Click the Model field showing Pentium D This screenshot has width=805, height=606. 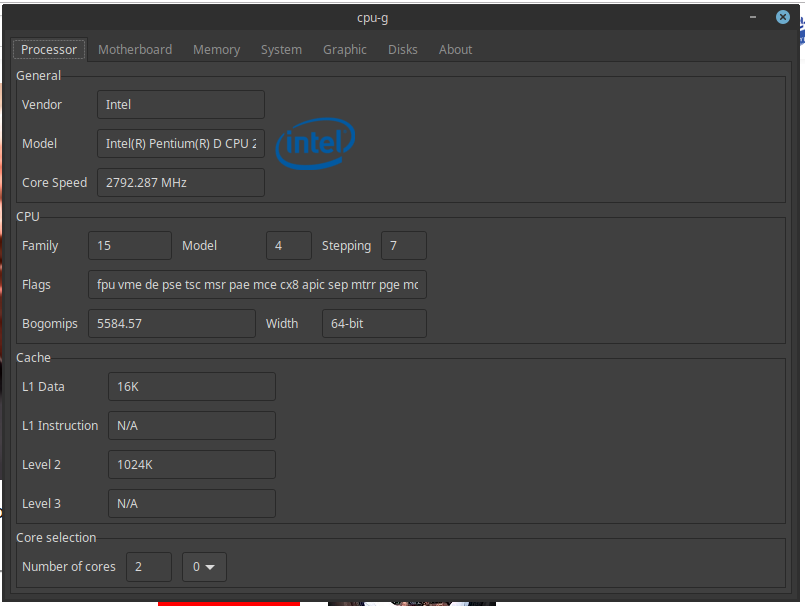point(181,144)
